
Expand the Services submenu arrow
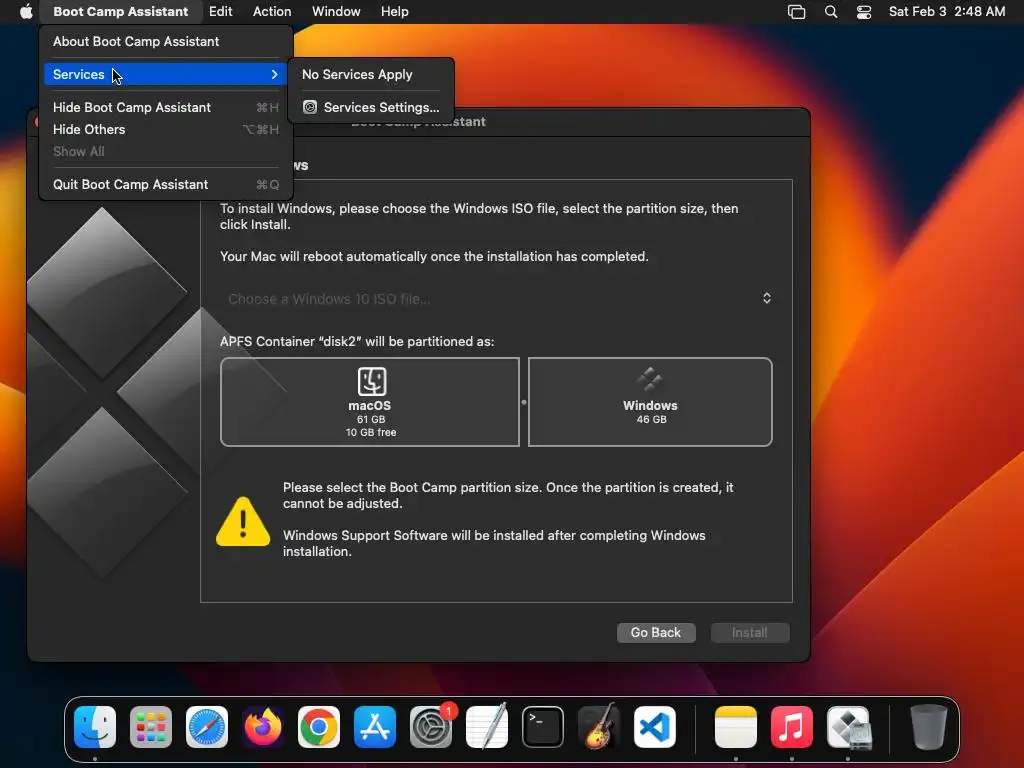(x=274, y=74)
